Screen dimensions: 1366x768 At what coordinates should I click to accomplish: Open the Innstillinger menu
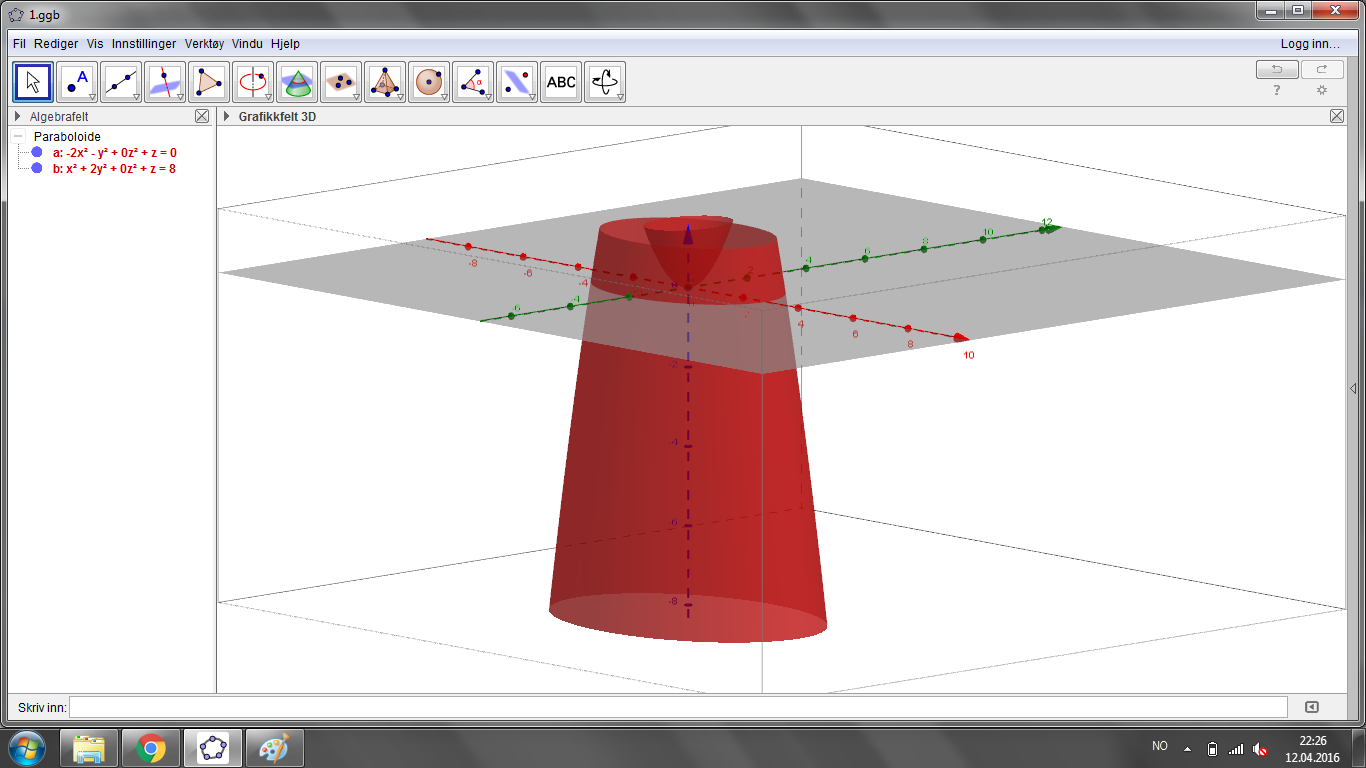click(x=144, y=44)
